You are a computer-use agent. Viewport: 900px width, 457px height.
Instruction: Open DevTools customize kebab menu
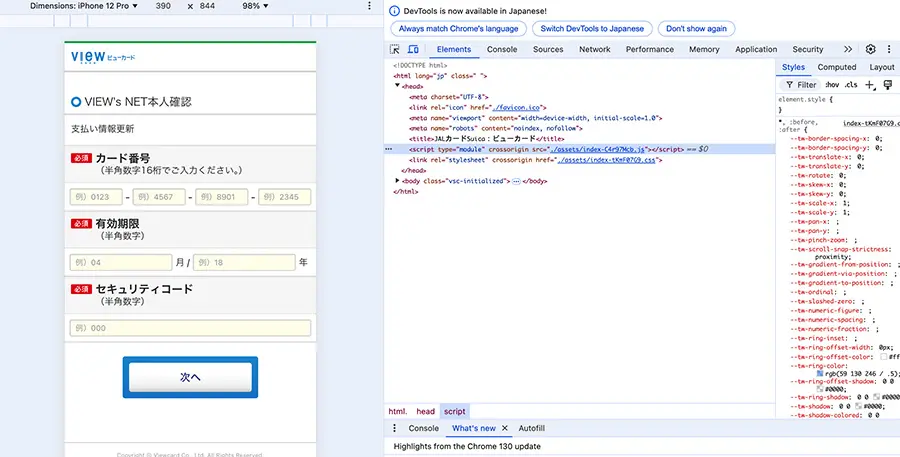(889, 49)
